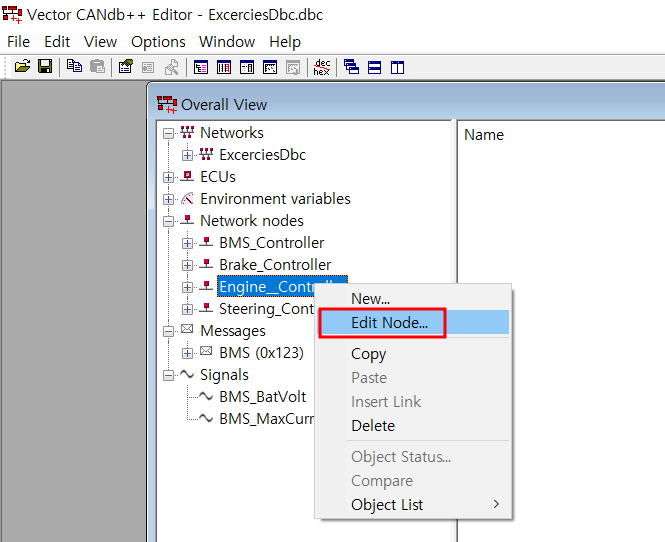The width and height of the screenshot is (665, 542).
Task: Click the Copy toolbar icon
Action: click(75, 67)
